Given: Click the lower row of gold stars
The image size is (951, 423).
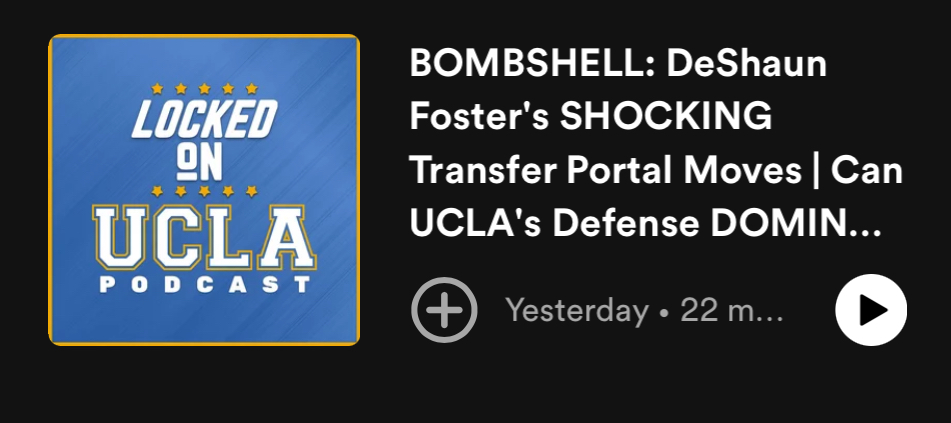Looking at the screenshot, I should [204, 190].
